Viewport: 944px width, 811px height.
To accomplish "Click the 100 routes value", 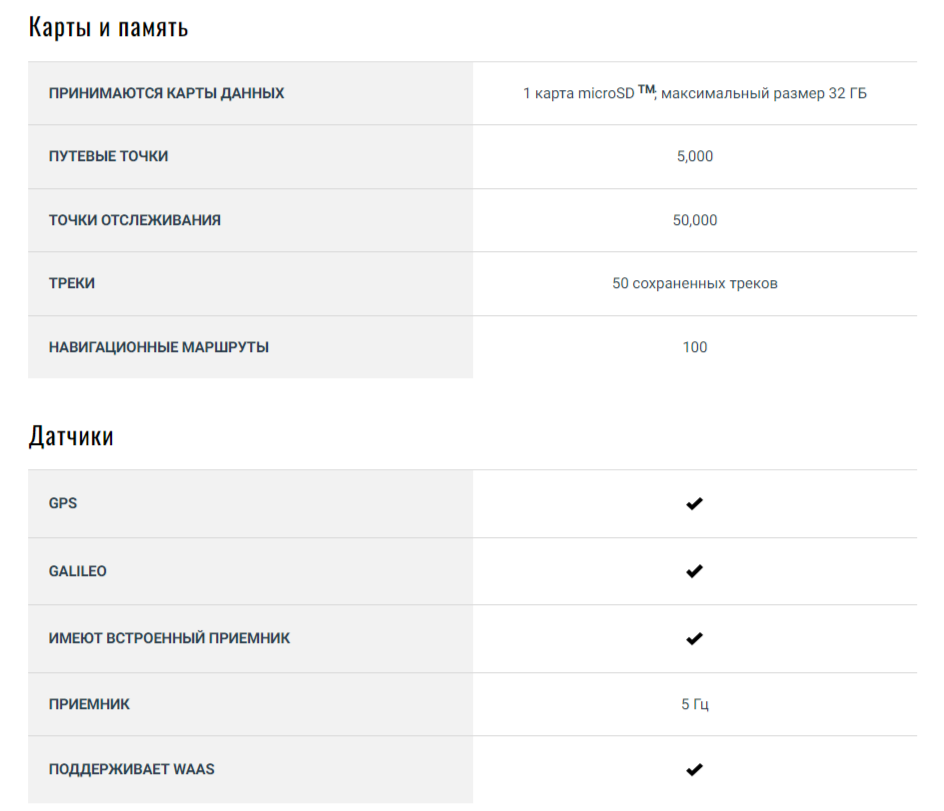I will (694, 347).
